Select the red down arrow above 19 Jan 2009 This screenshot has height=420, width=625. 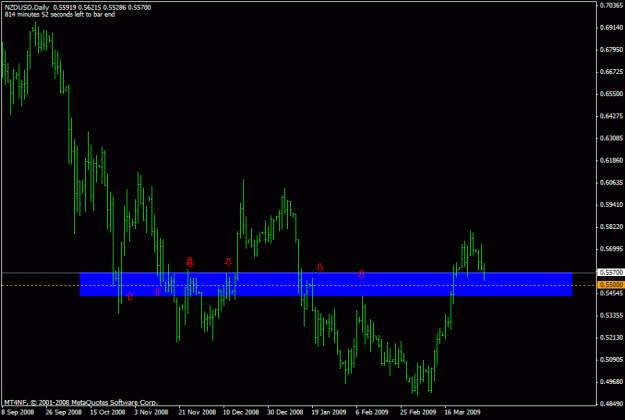[320, 267]
